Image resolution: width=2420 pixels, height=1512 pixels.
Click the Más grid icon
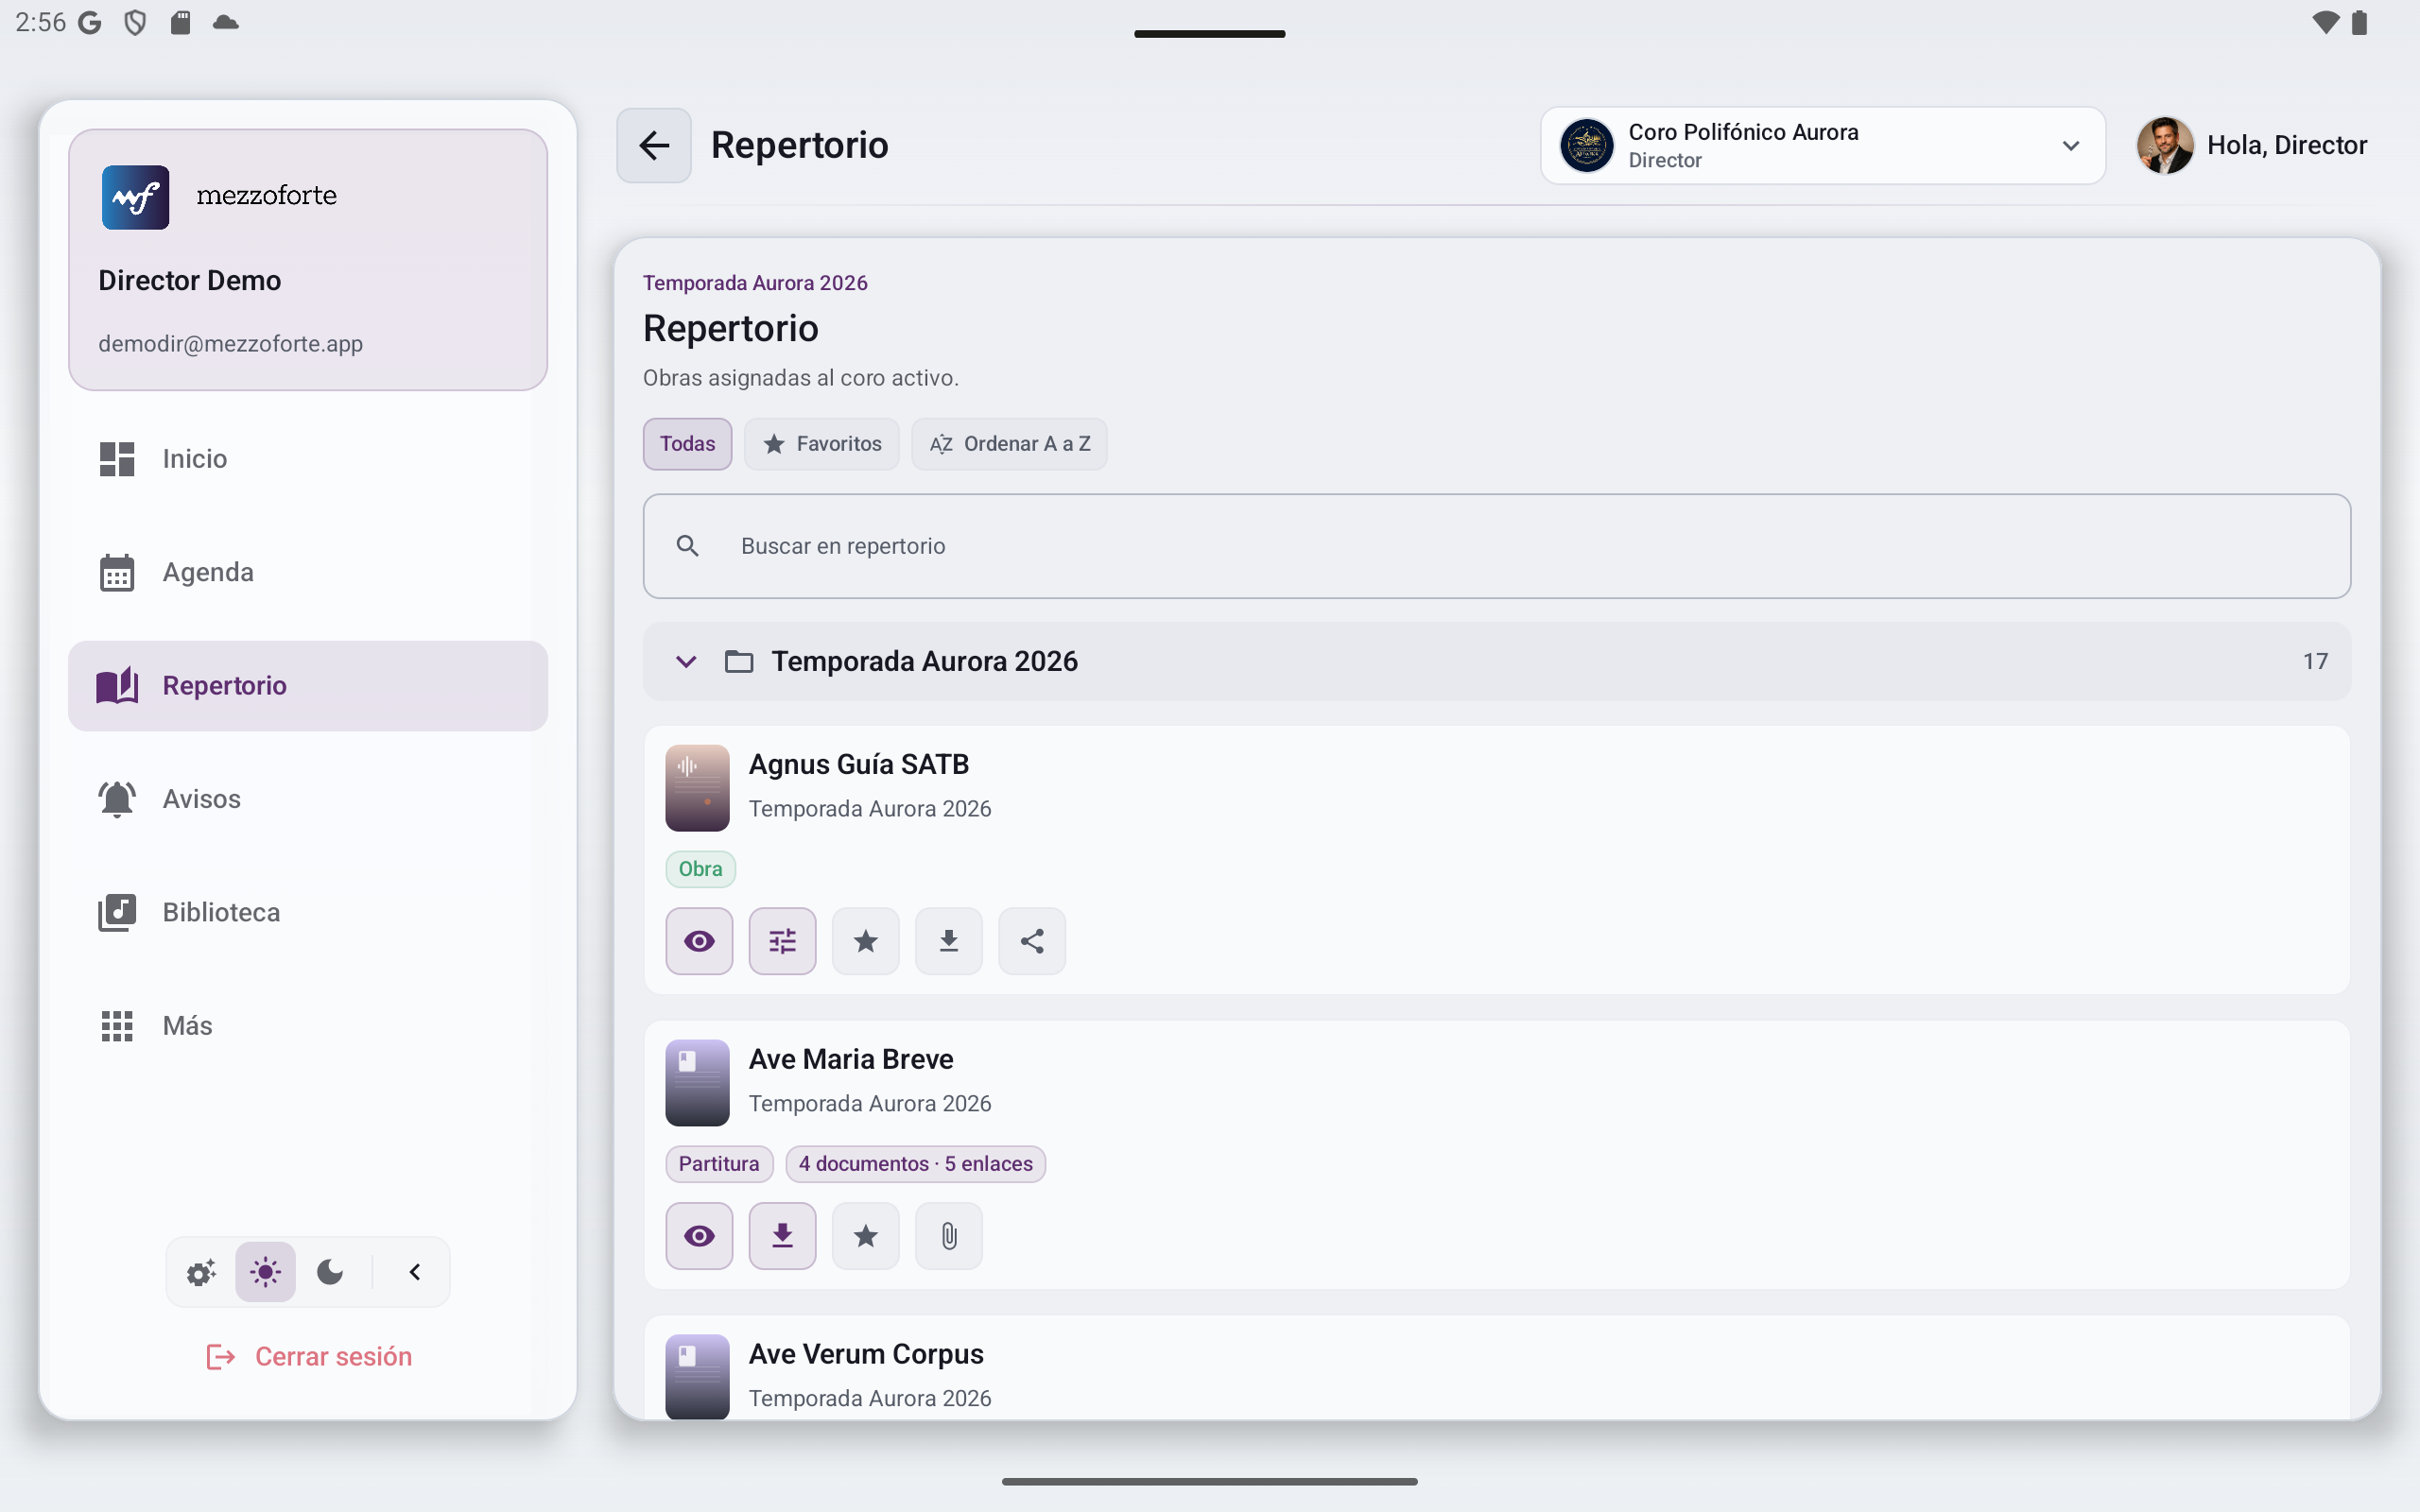117,1026
